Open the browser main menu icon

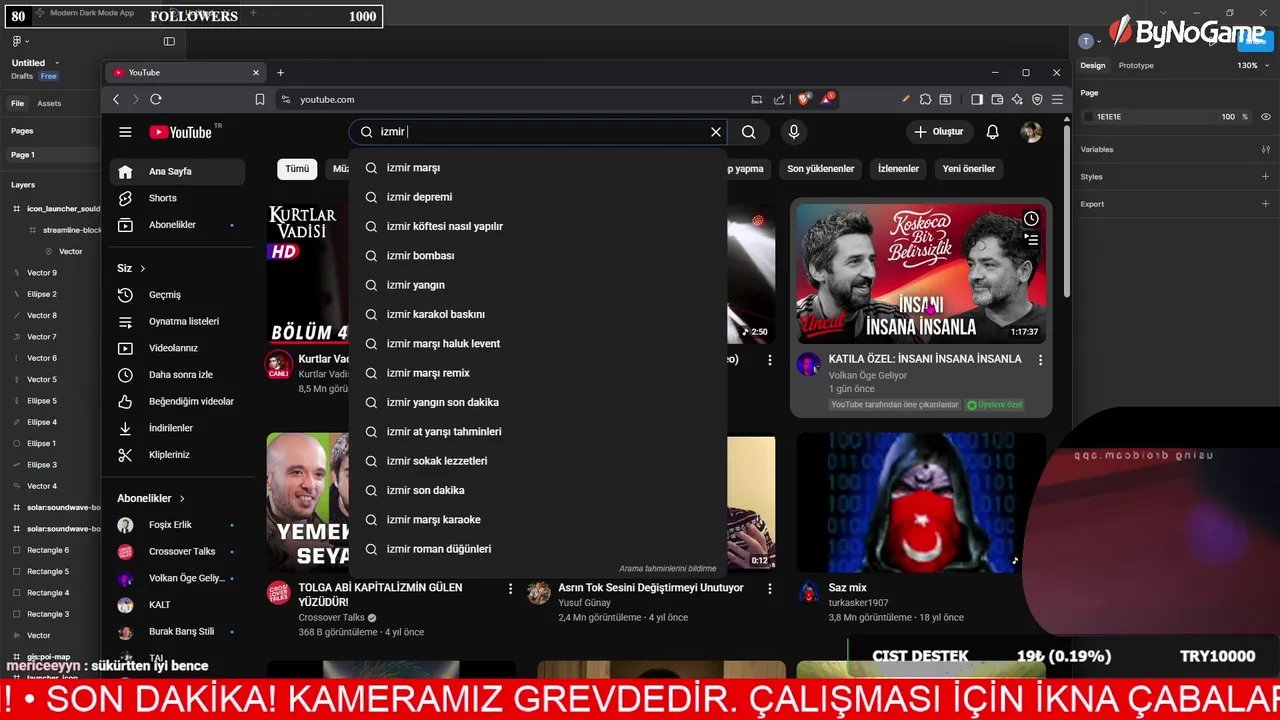1057,99
